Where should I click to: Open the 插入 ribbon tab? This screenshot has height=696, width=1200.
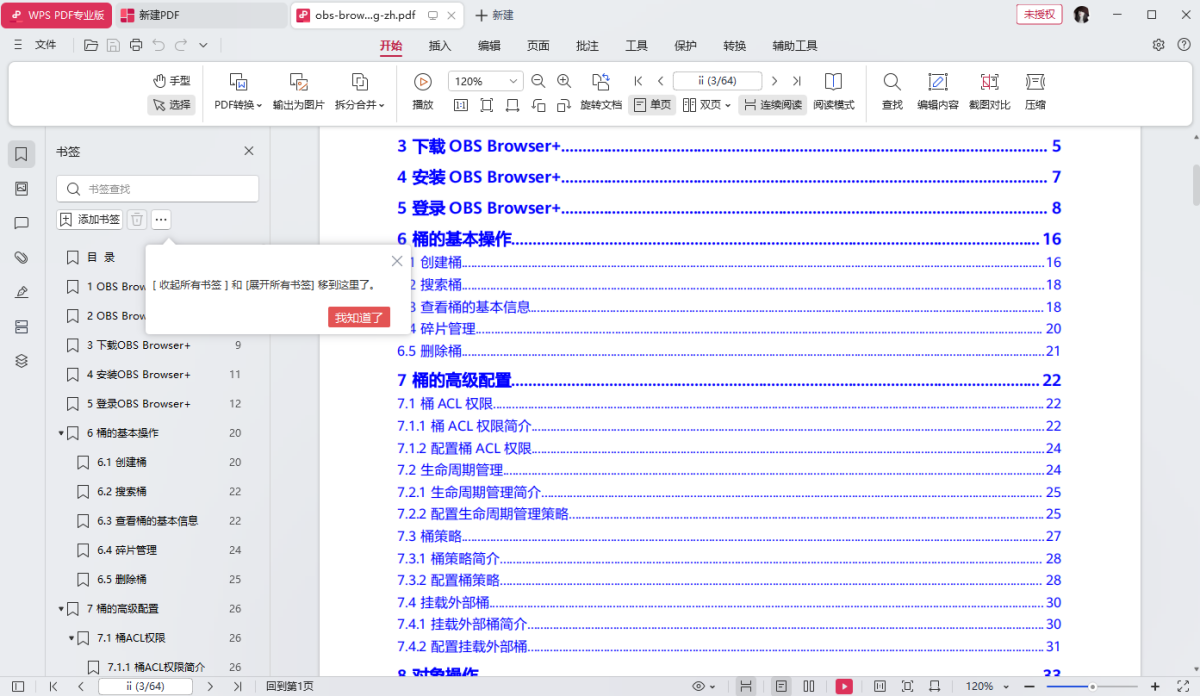point(440,45)
